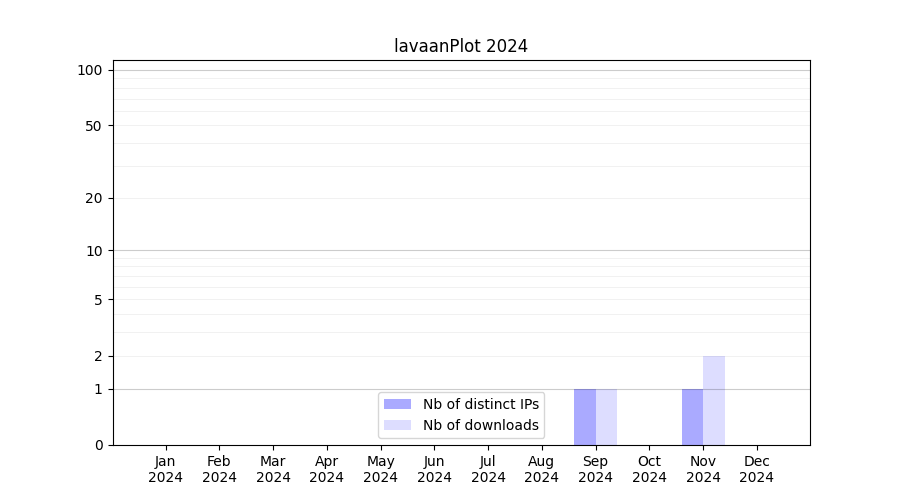This screenshot has width=900, height=500.
Task: Click the Dec 2024 axis label
Action: (x=757, y=469)
